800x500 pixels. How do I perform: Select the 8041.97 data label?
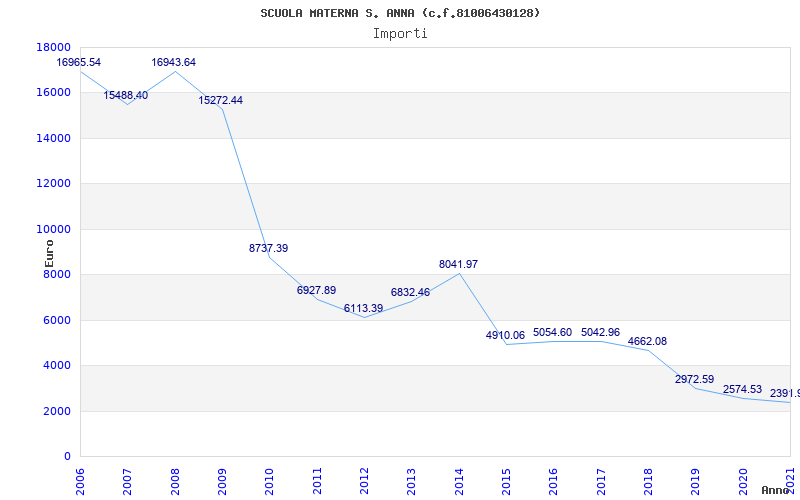tap(458, 264)
